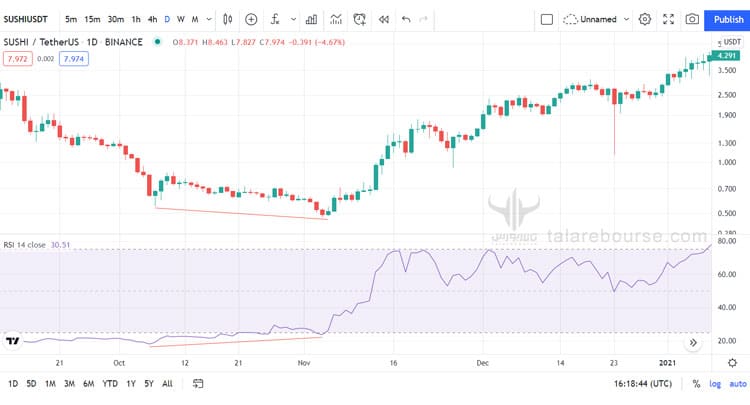Select the M monthly timeframe
This screenshot has width=750, height=405.
pos(195,20)
